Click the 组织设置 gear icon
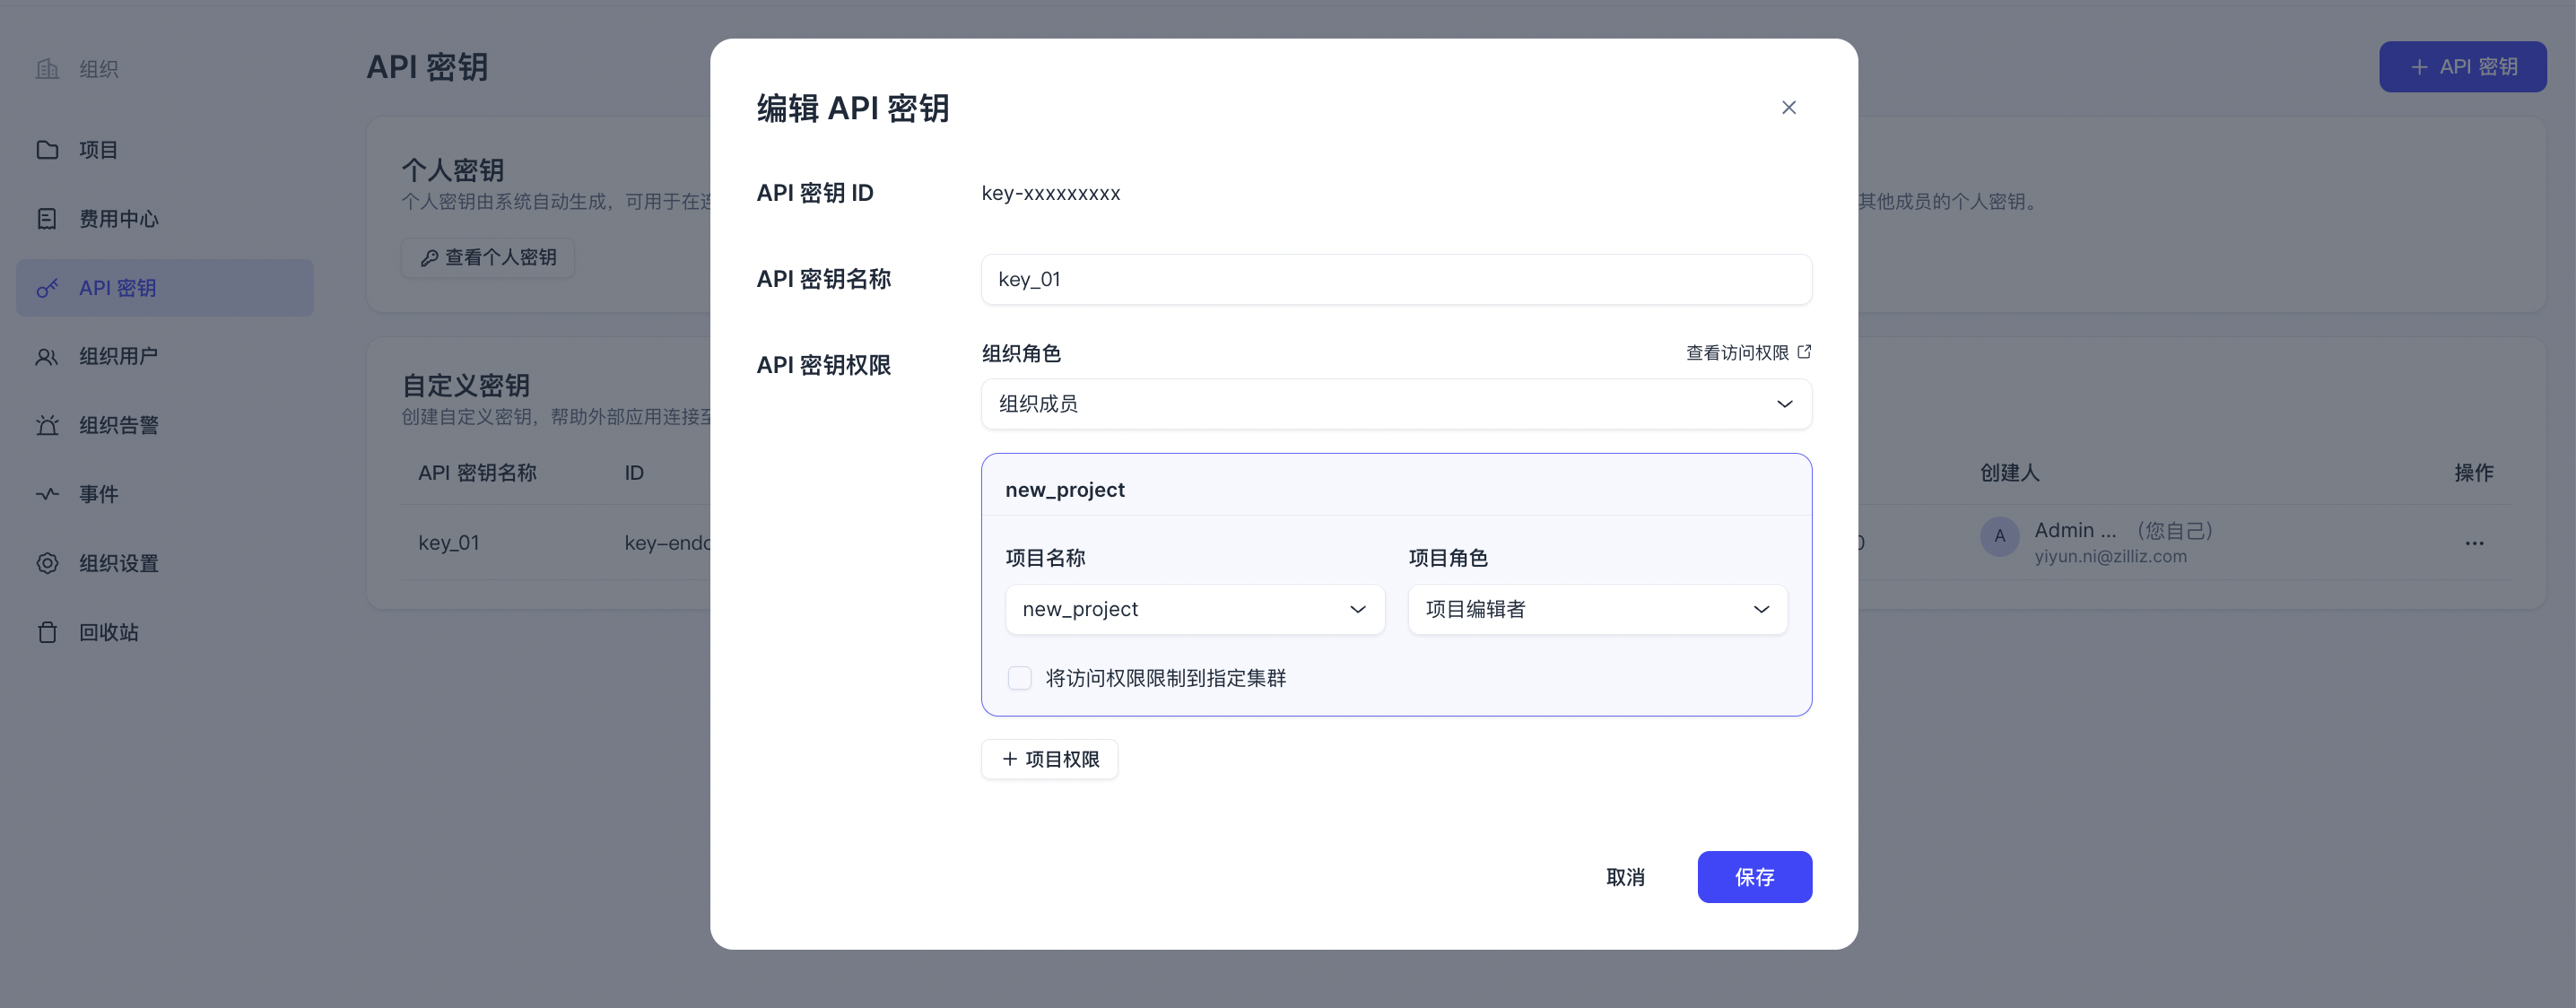Screen dimensions: 2576x1008 pos(47,563)
